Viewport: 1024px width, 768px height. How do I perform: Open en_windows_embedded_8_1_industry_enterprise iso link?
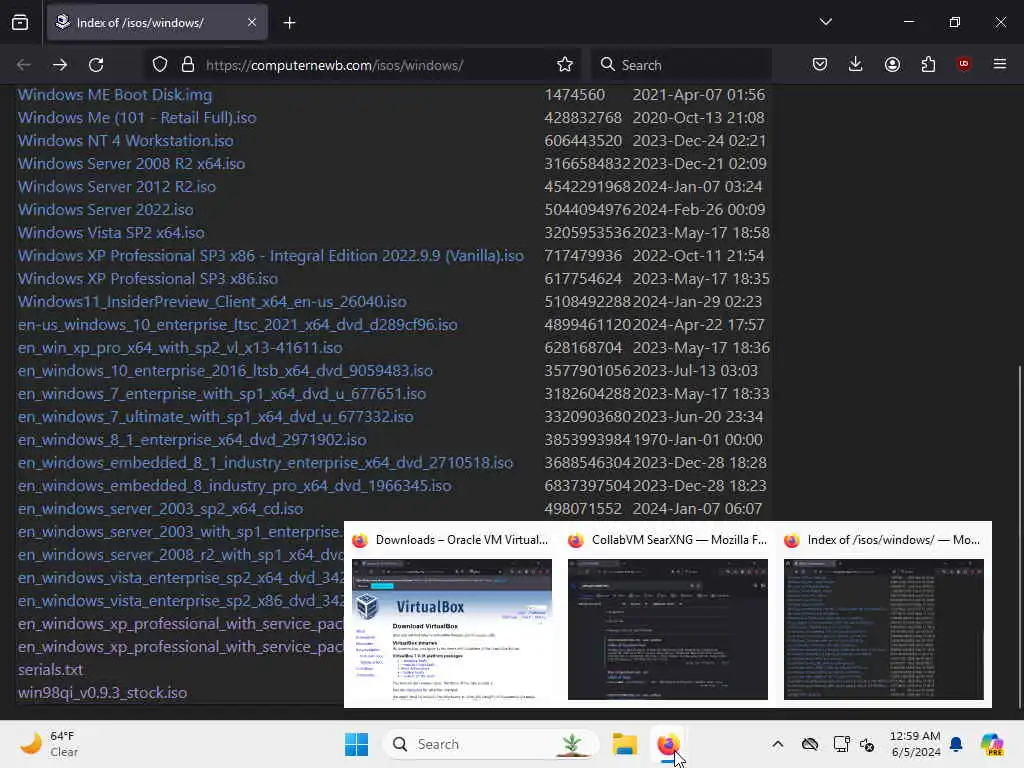pos(265,462)
